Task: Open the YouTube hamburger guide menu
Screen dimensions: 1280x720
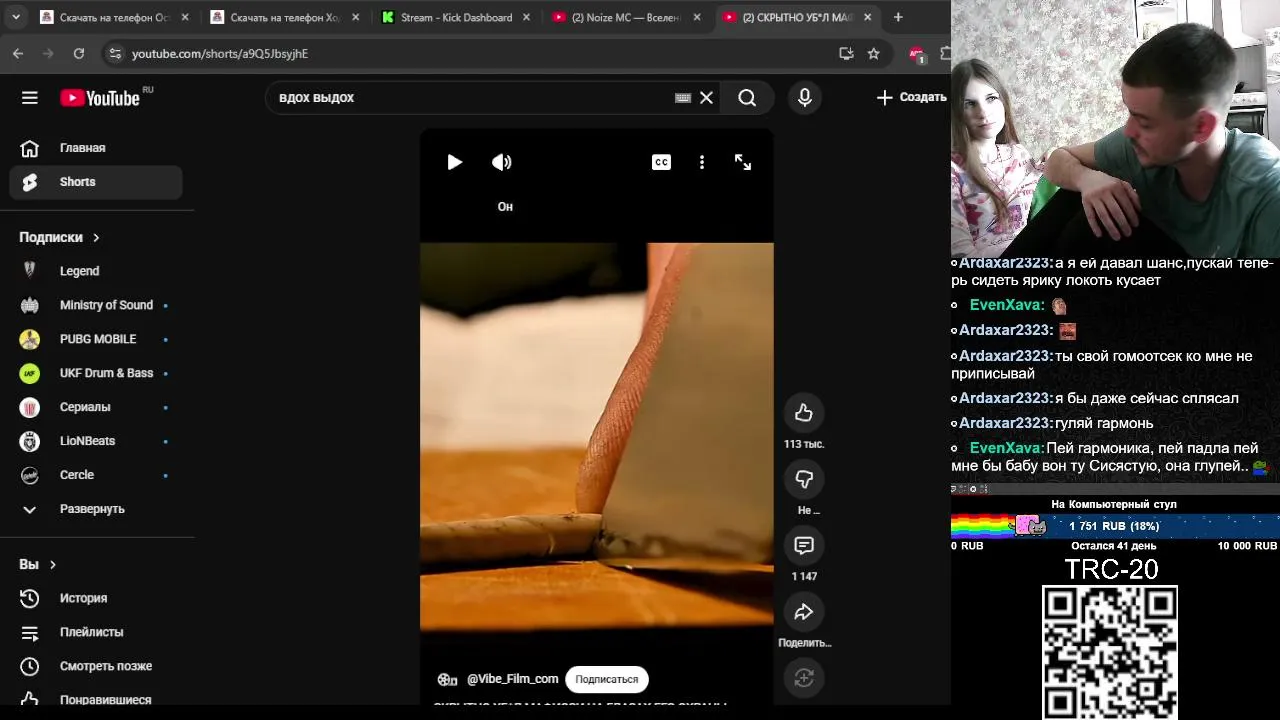Action: [x=30, y=97]
